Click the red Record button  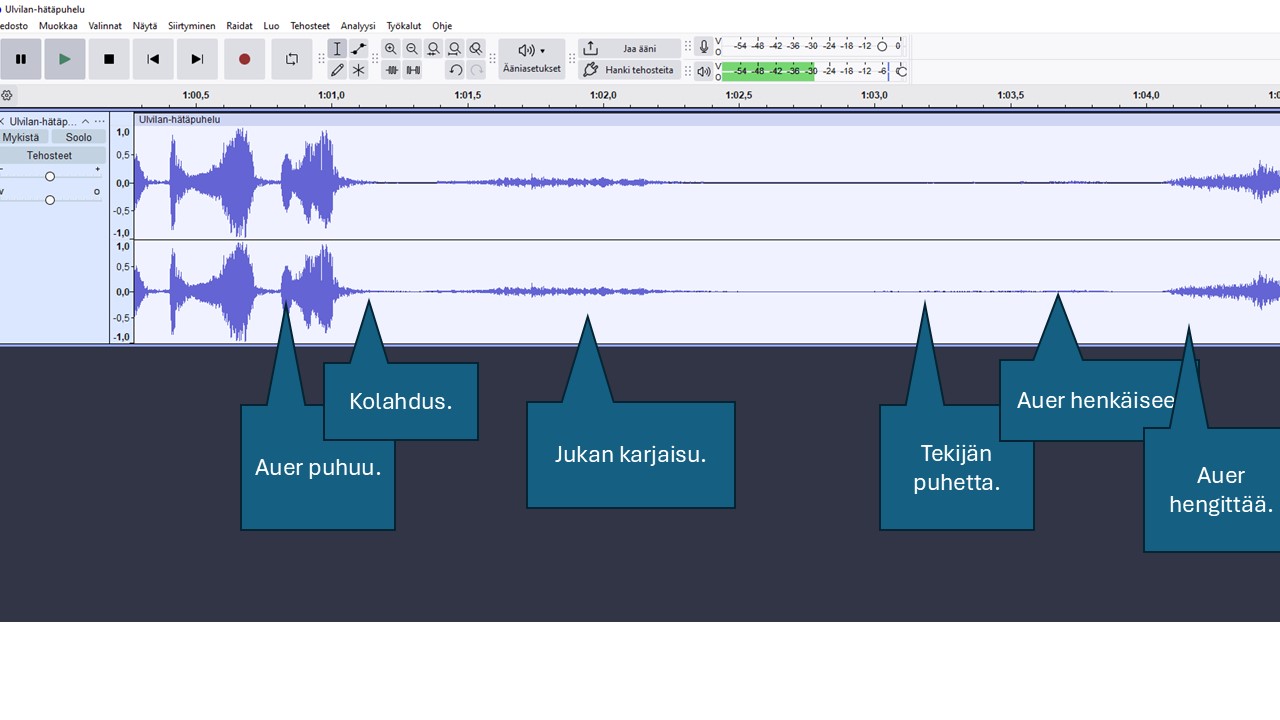coord(244,59)
